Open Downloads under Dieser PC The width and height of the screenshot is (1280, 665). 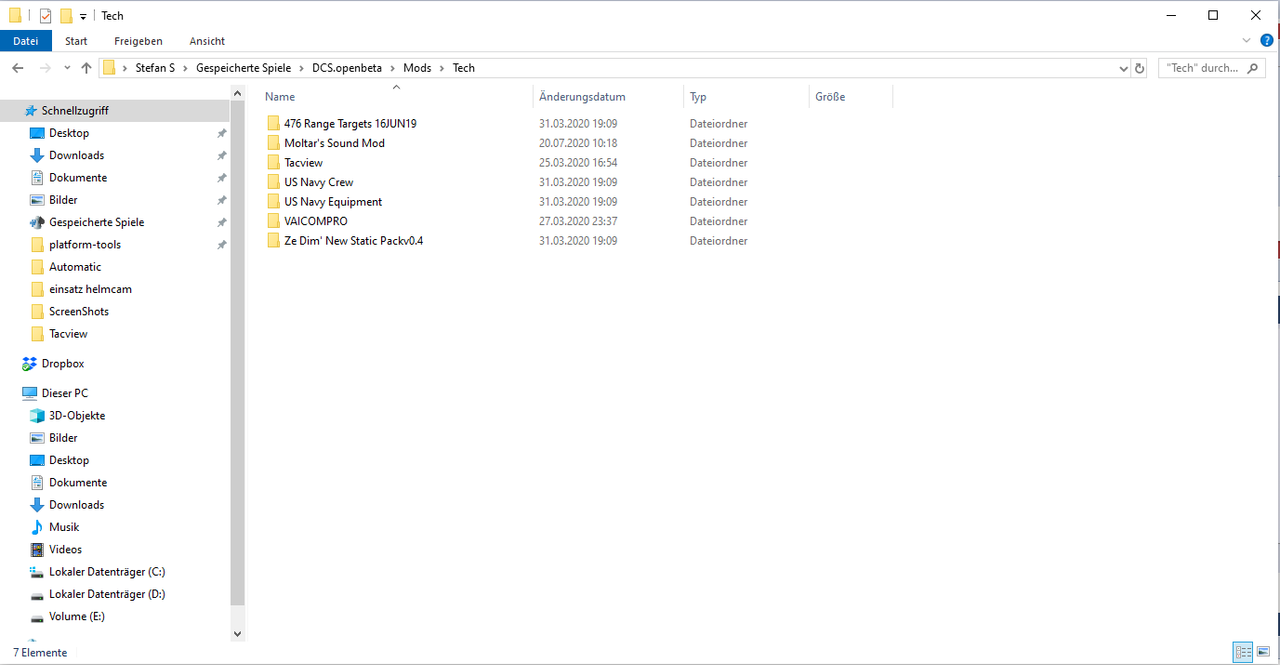pyautogui.click(x=76, y=505)
